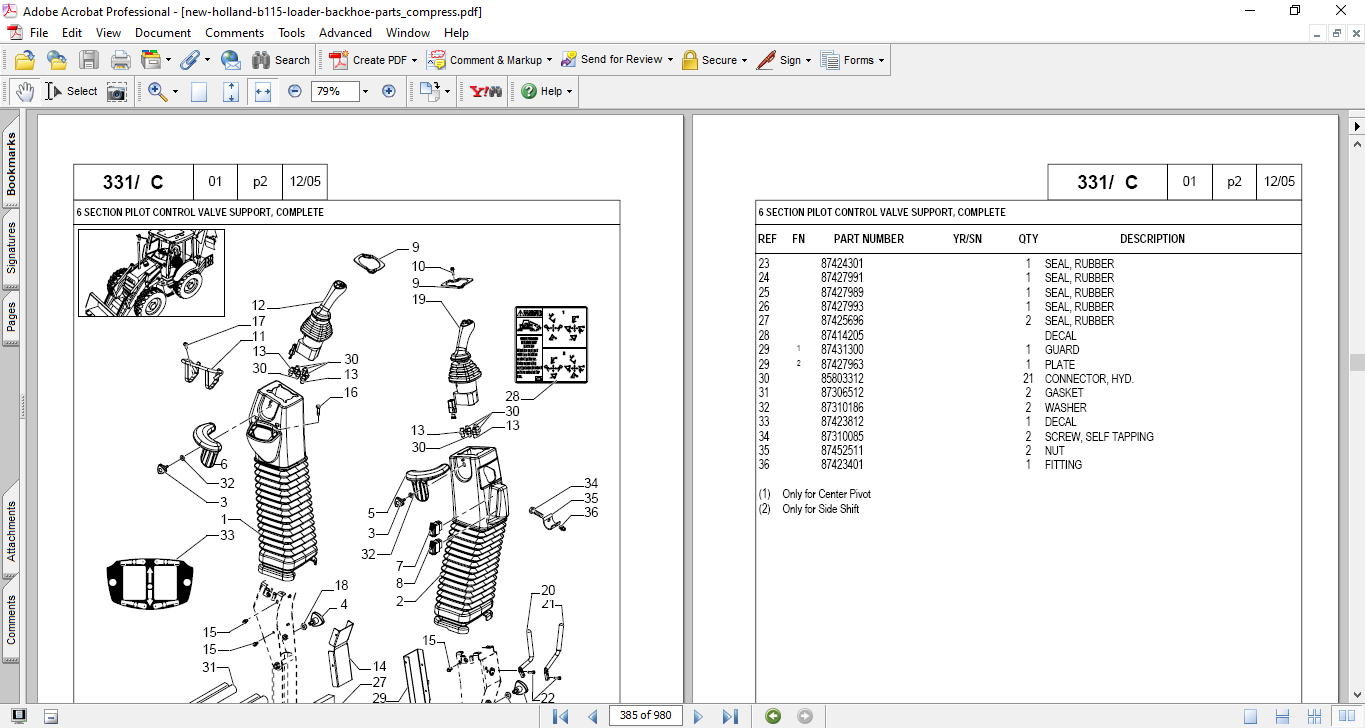Open the zoom percentage dropdown arrow

pos(365,91)
